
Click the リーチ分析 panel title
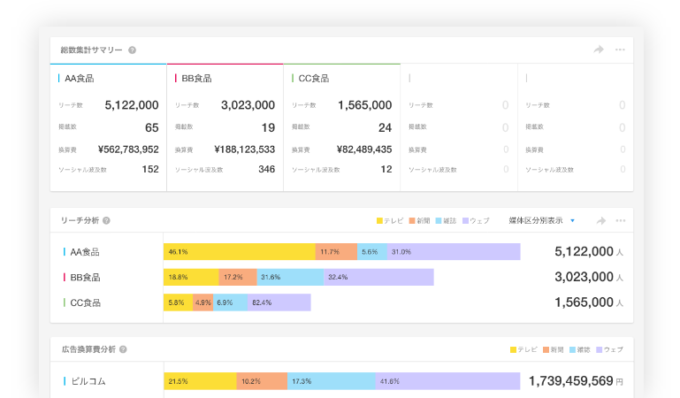(x=80, y=221)
